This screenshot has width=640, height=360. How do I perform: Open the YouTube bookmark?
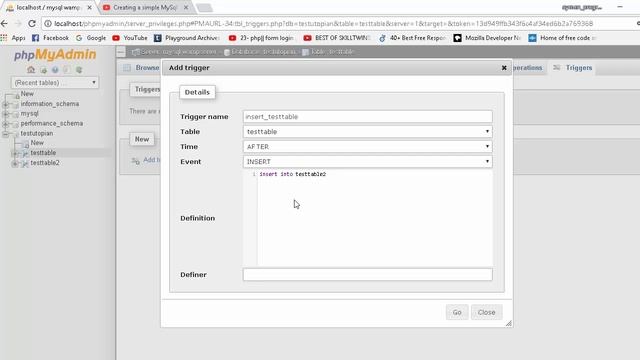click(x=130, y=38)
